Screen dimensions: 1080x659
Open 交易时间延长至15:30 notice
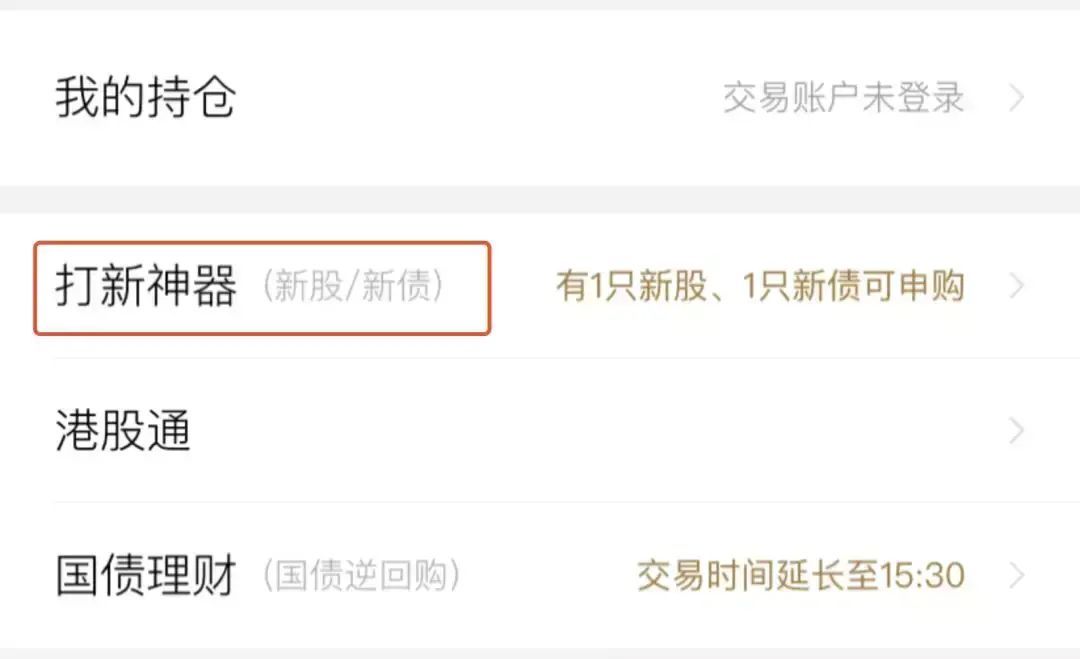801,576
